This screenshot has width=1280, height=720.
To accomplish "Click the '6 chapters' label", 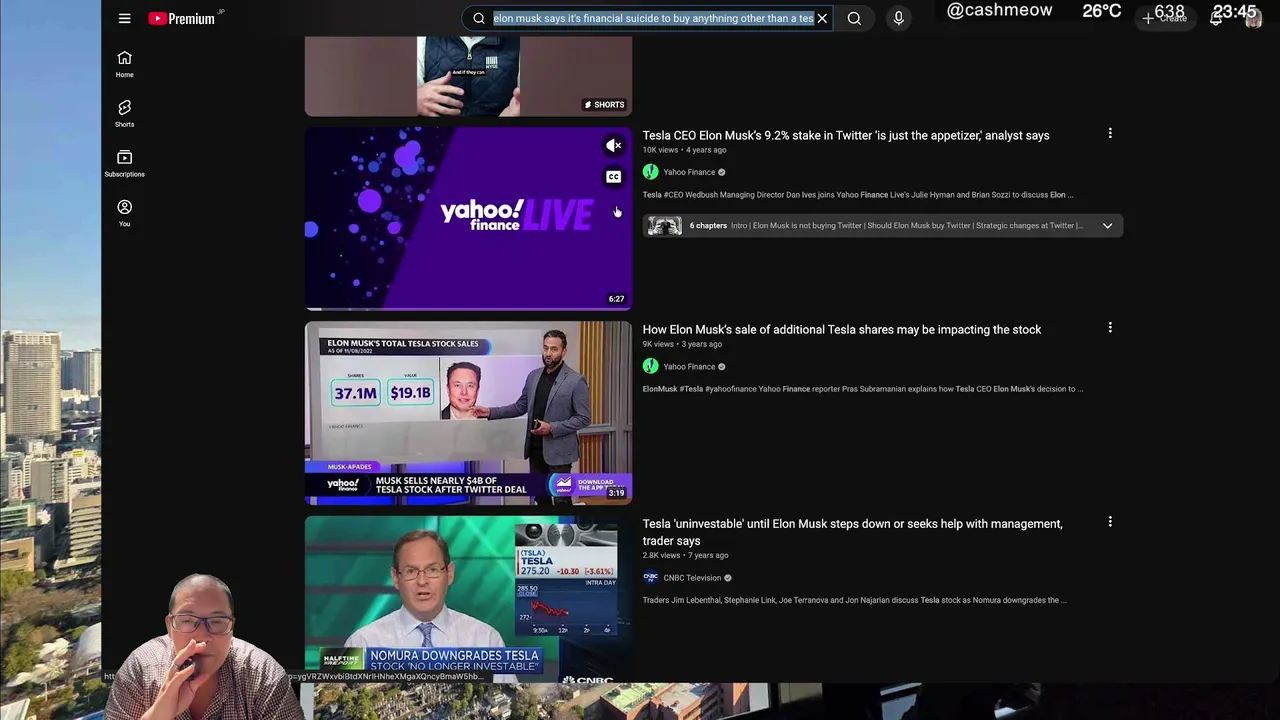I will (x=708, y=226).
